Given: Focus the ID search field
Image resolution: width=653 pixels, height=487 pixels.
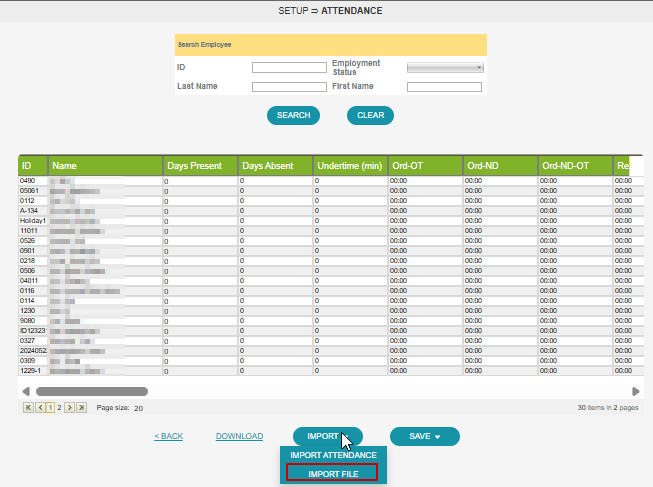Looking at the screenshot, I should [x=289, y=67].
